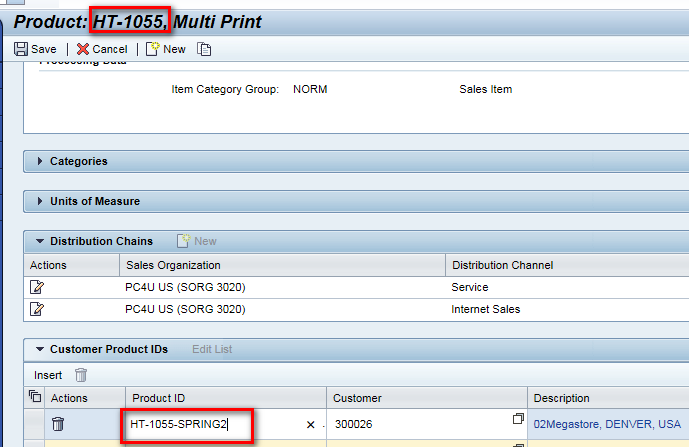This screenshot has width=689, height=447.
Task: Expand the Units of Measure section
Action: [x=40, y=201]
